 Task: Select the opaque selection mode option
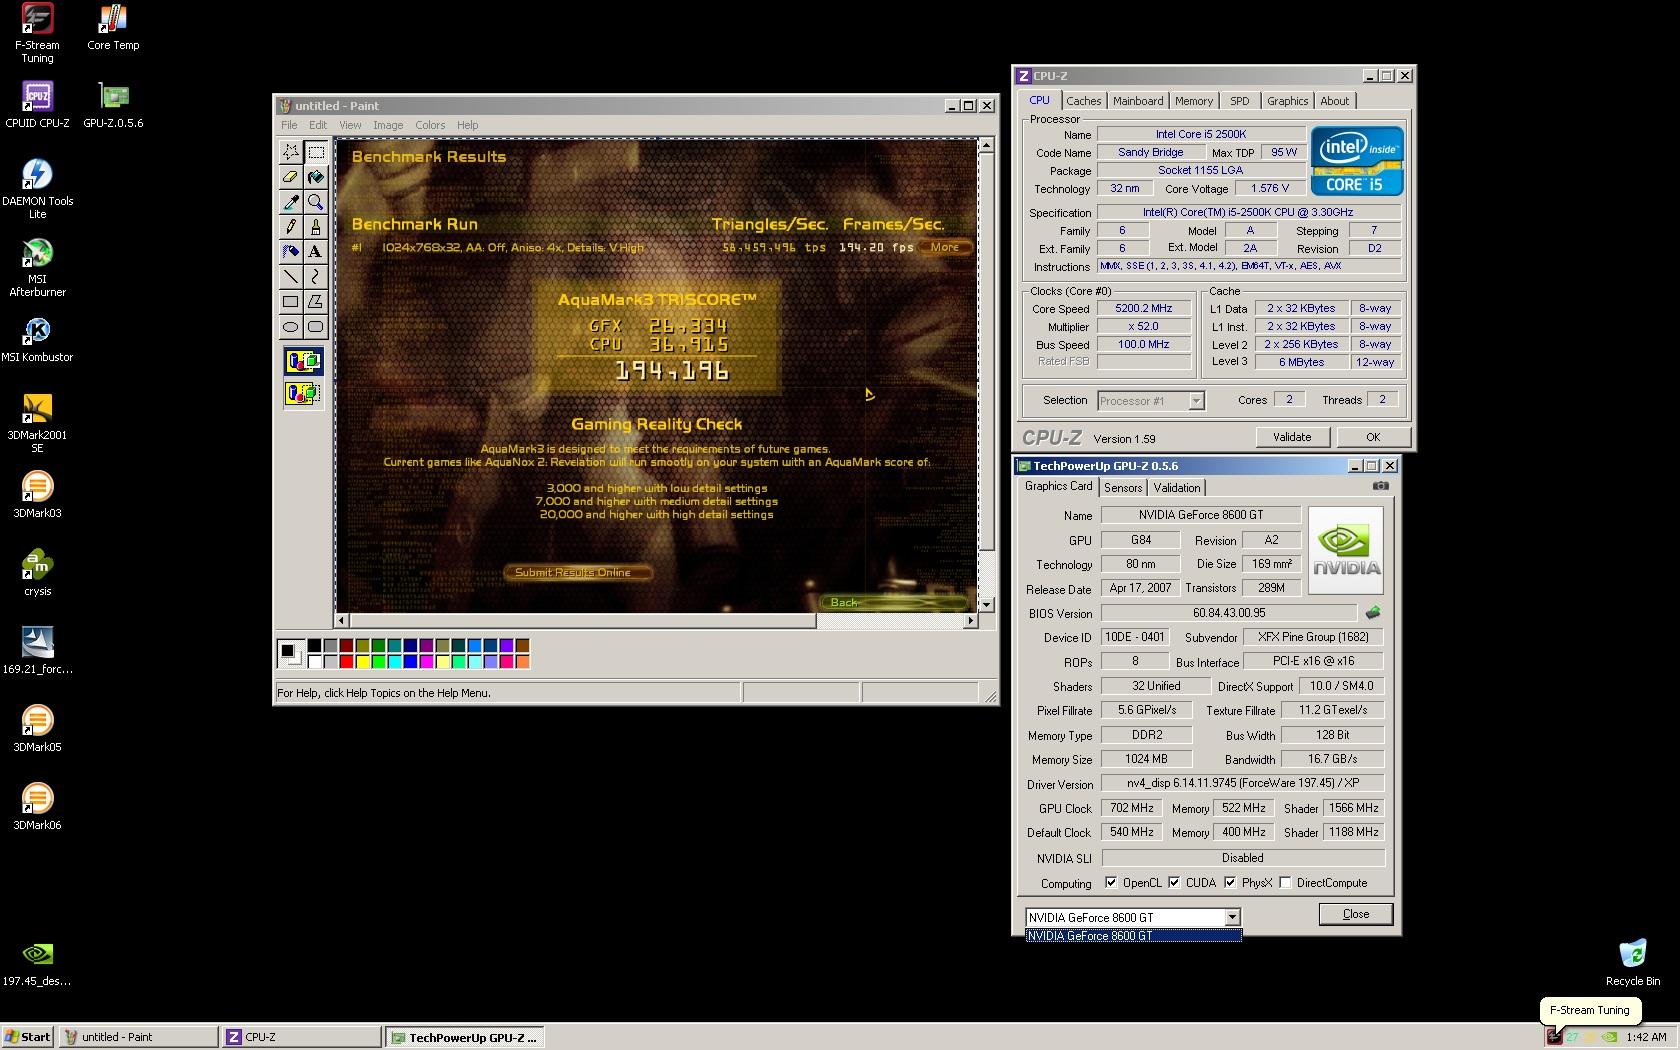(x=303, y=361)
